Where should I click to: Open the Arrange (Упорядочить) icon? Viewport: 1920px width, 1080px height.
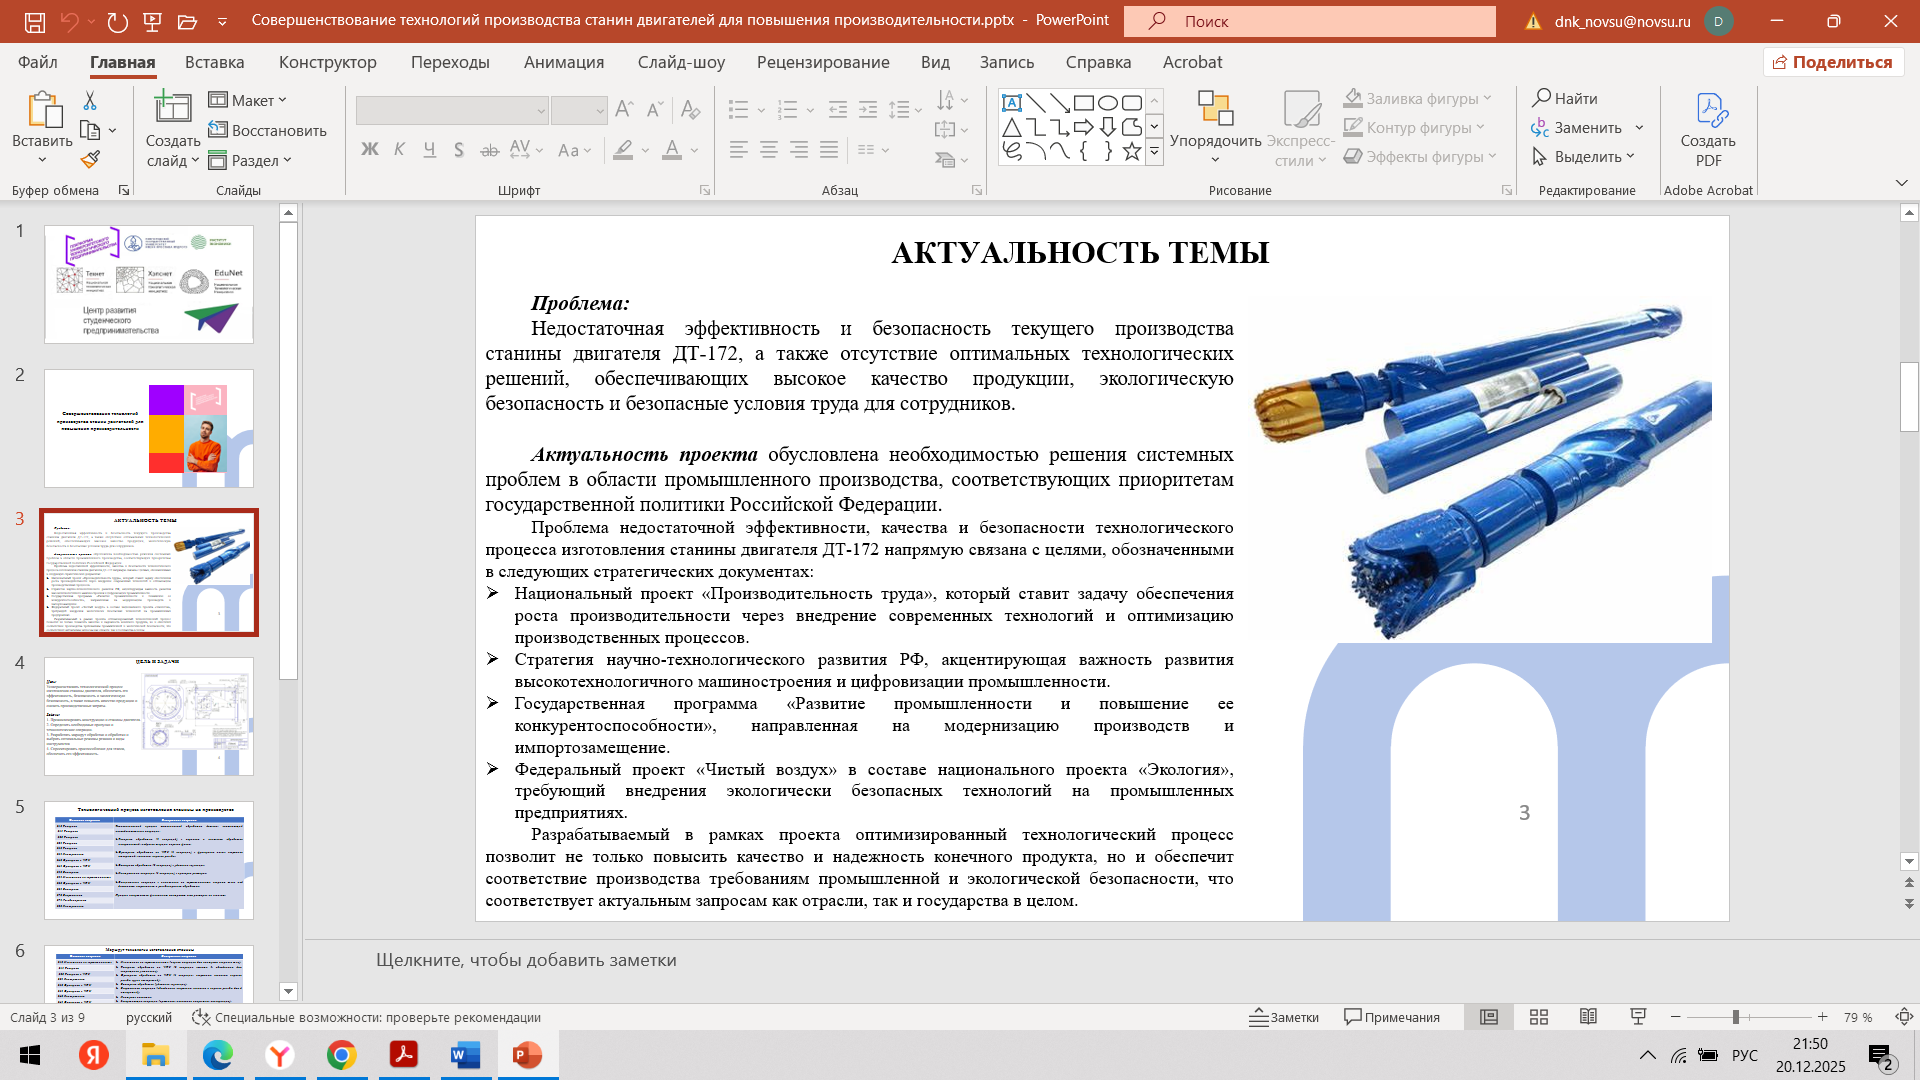[1215, 110]
